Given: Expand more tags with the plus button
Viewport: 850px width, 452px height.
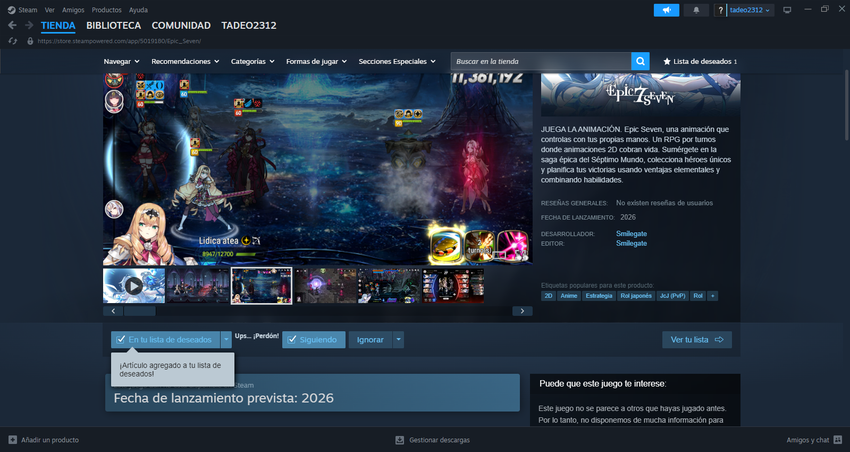Looking at the screenshot, I should (712, 296).
